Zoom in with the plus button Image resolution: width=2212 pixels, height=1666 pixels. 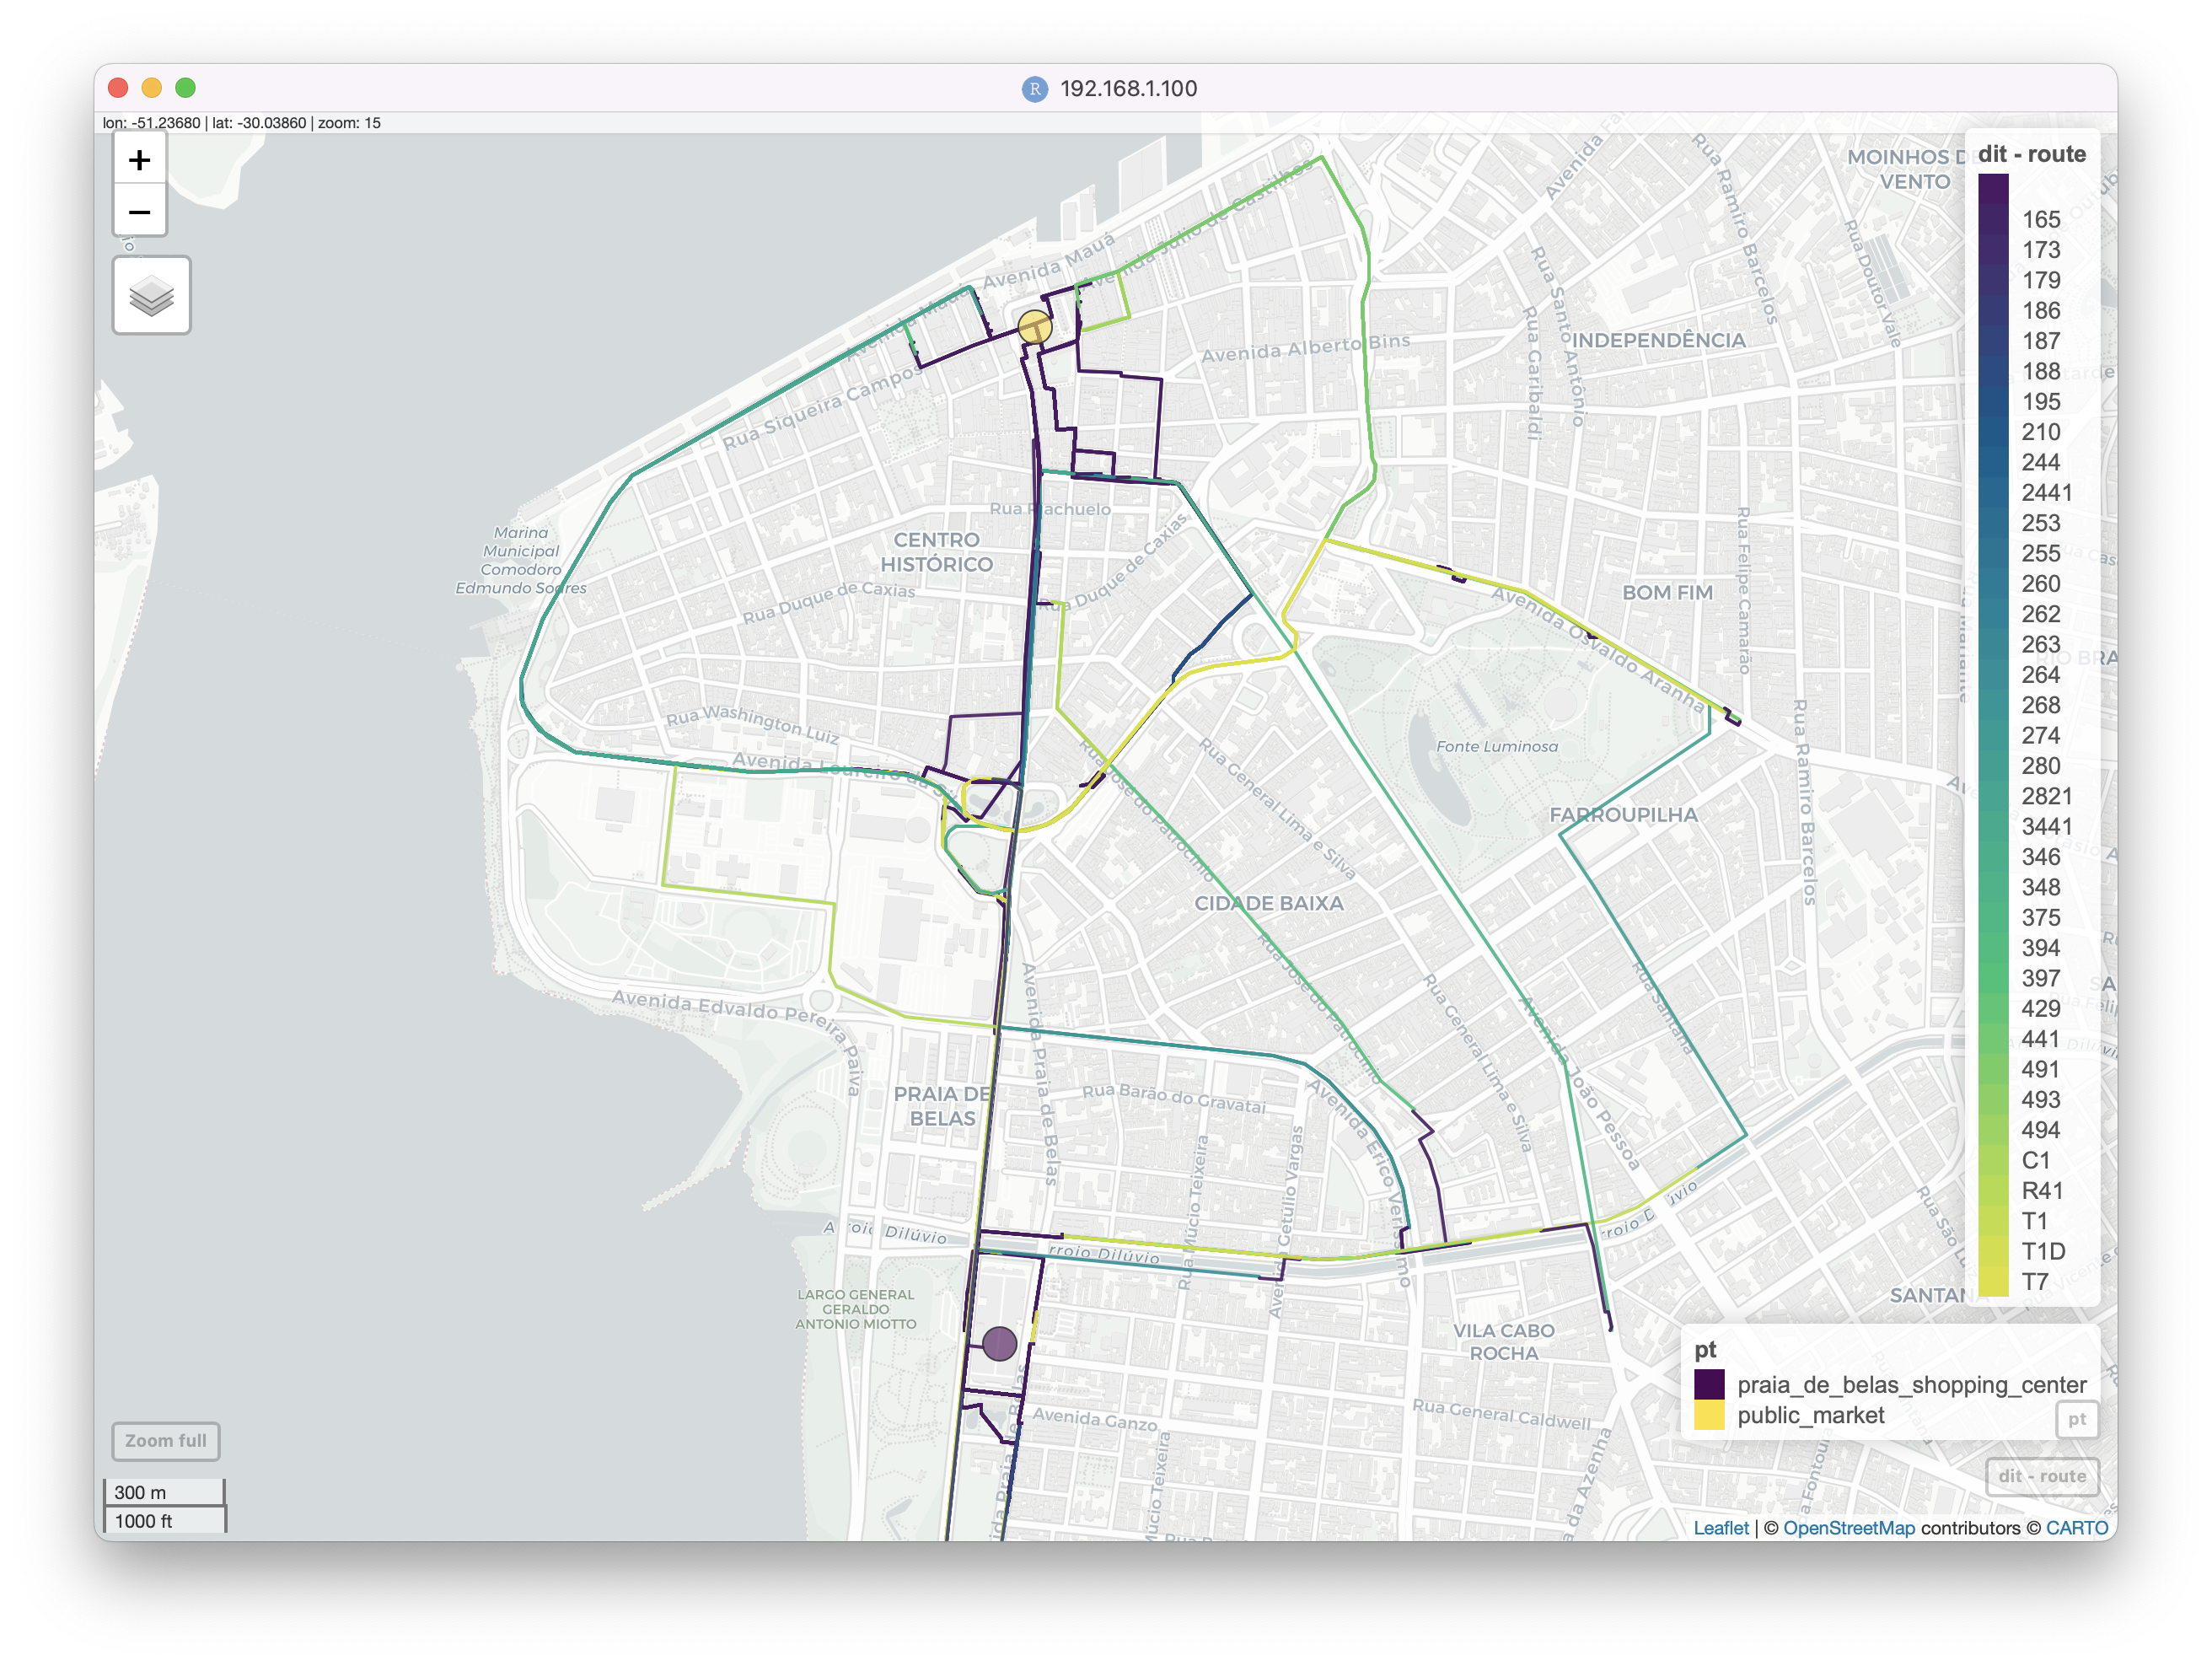(x=139, y=160)
